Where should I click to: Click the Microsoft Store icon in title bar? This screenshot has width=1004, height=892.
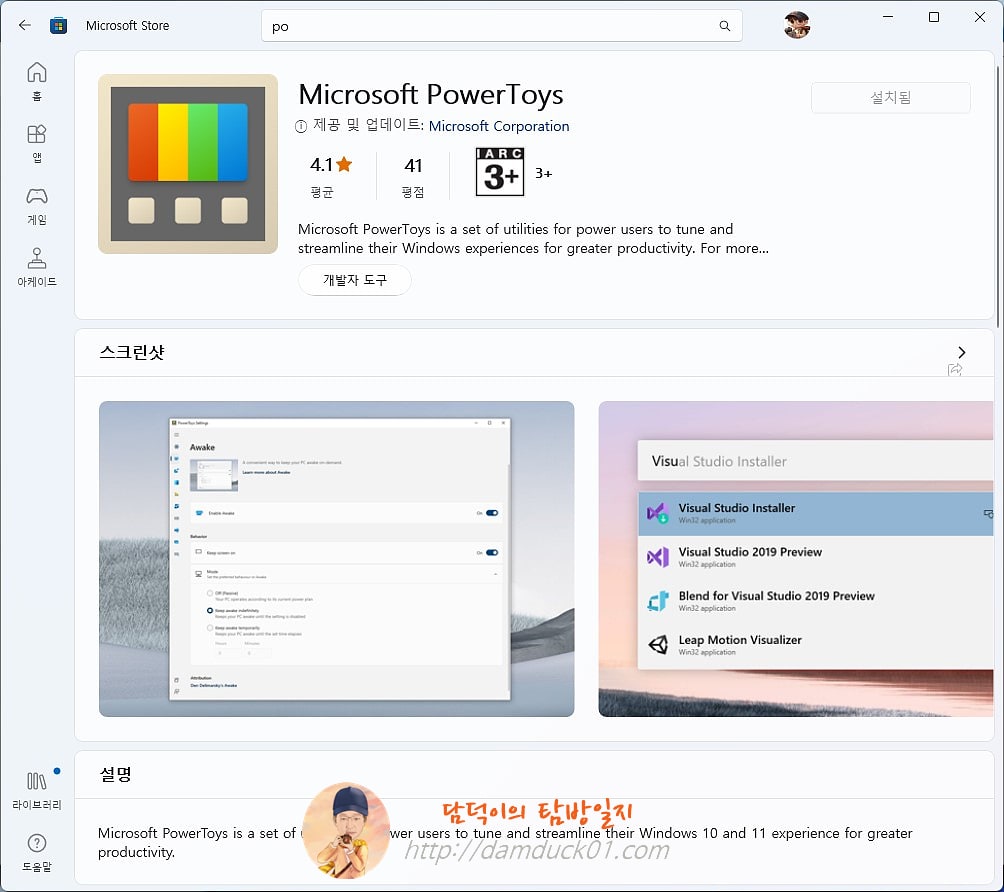[59, 25]
